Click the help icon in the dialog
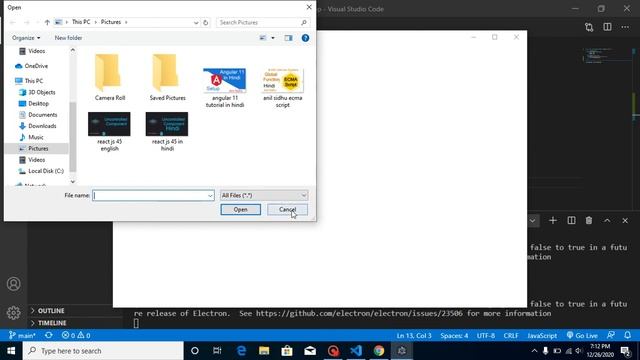 [305, 38]
